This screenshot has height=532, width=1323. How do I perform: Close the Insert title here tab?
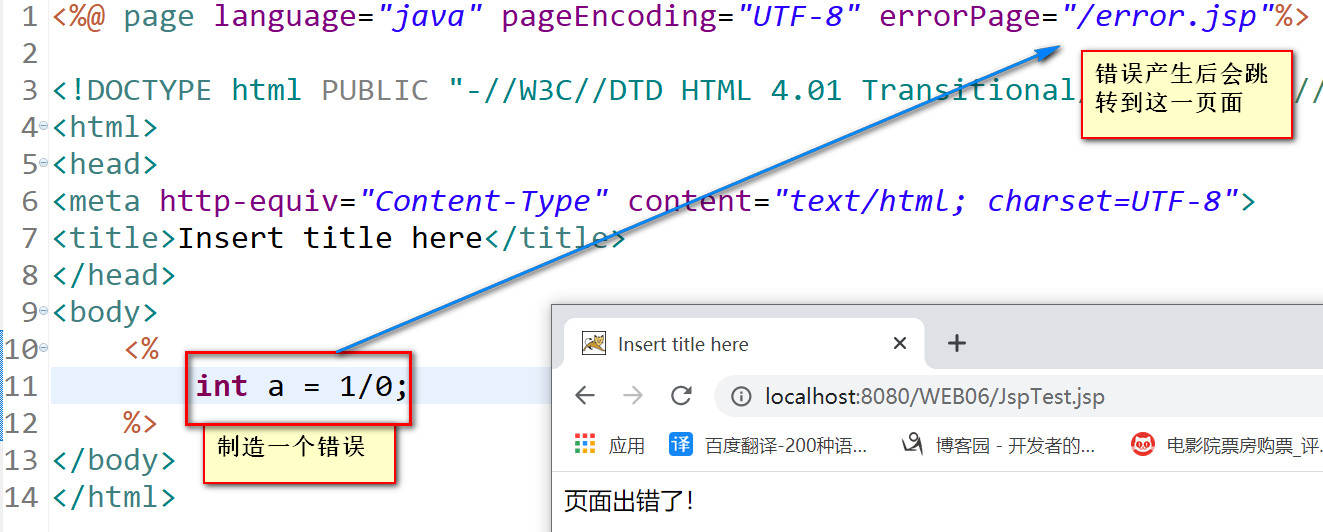(x=900, y=343)
